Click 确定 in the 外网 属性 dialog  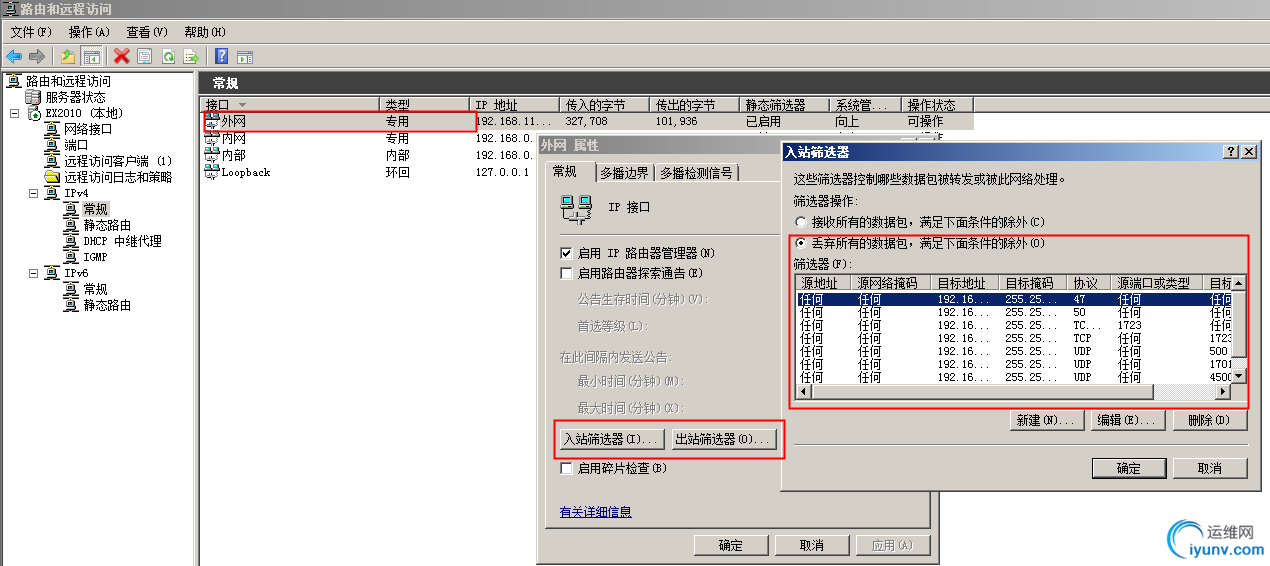tap(731, 545)
